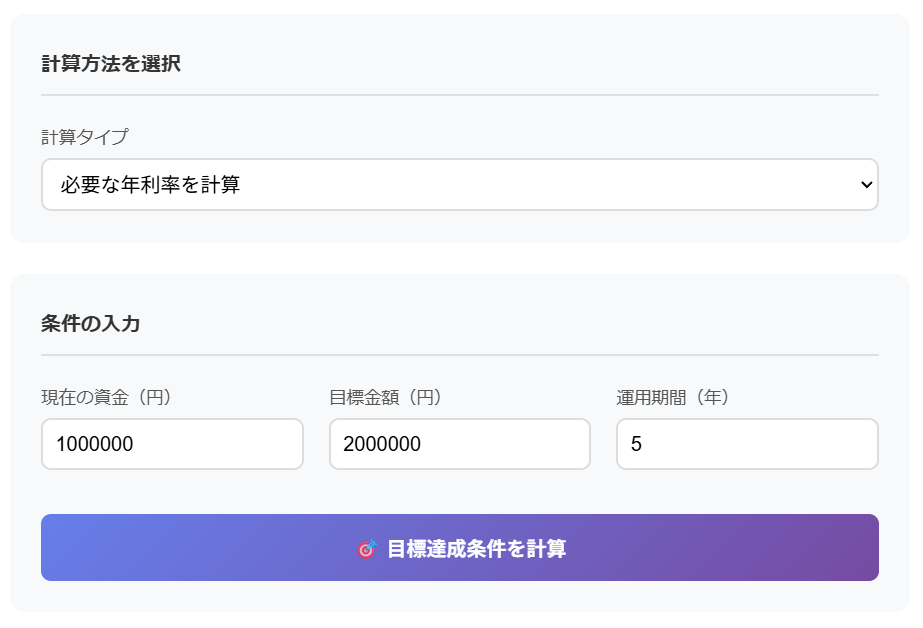
Task: Place cursor on the 1000000 value
Action: point(95,444)
